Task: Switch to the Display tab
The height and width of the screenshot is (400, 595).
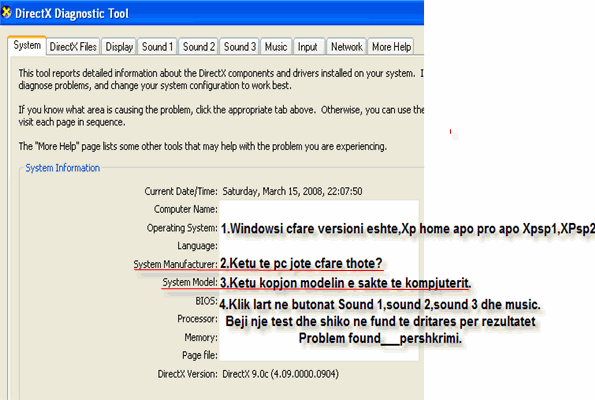Action: pos(119,47)
